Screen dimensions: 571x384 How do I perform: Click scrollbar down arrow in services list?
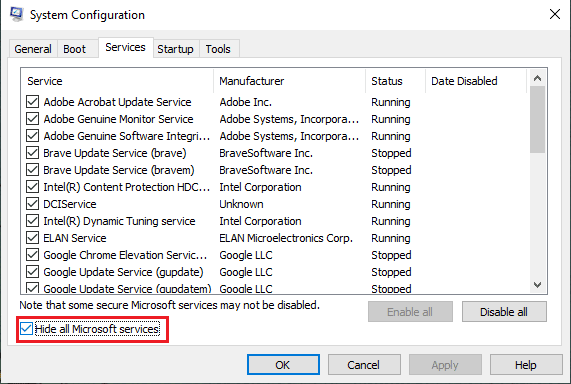tap(537, 285)
